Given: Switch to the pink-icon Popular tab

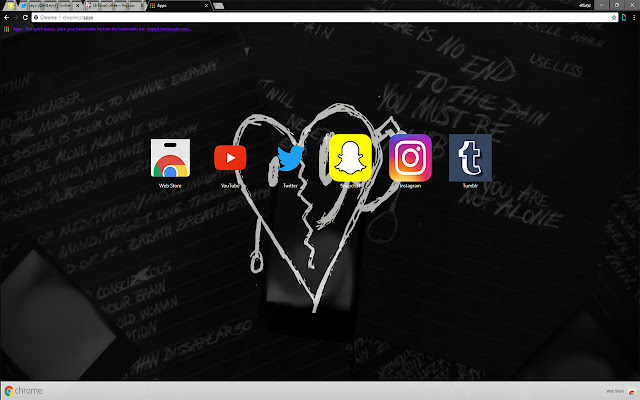Looking at the screenshot, I should pos(116,6).
